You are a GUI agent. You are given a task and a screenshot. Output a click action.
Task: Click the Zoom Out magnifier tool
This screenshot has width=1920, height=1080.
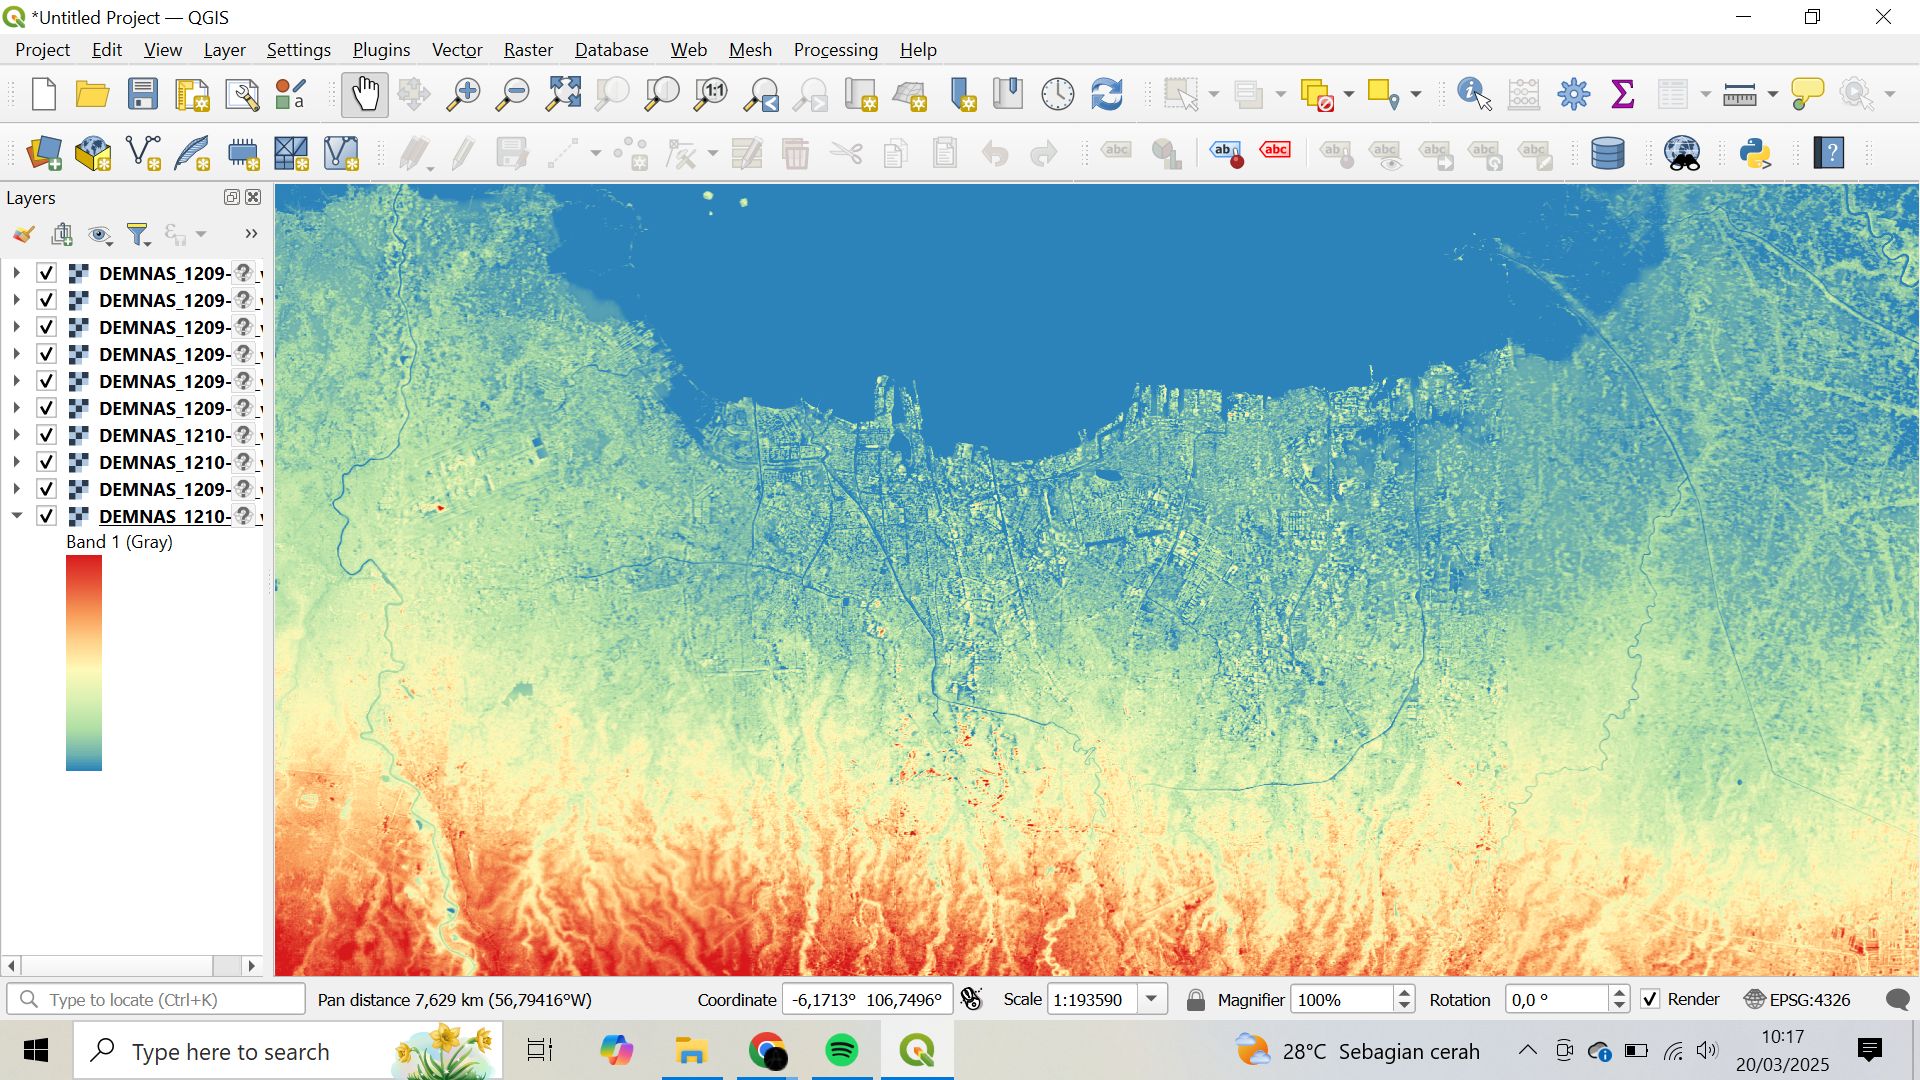coord(513,94)
